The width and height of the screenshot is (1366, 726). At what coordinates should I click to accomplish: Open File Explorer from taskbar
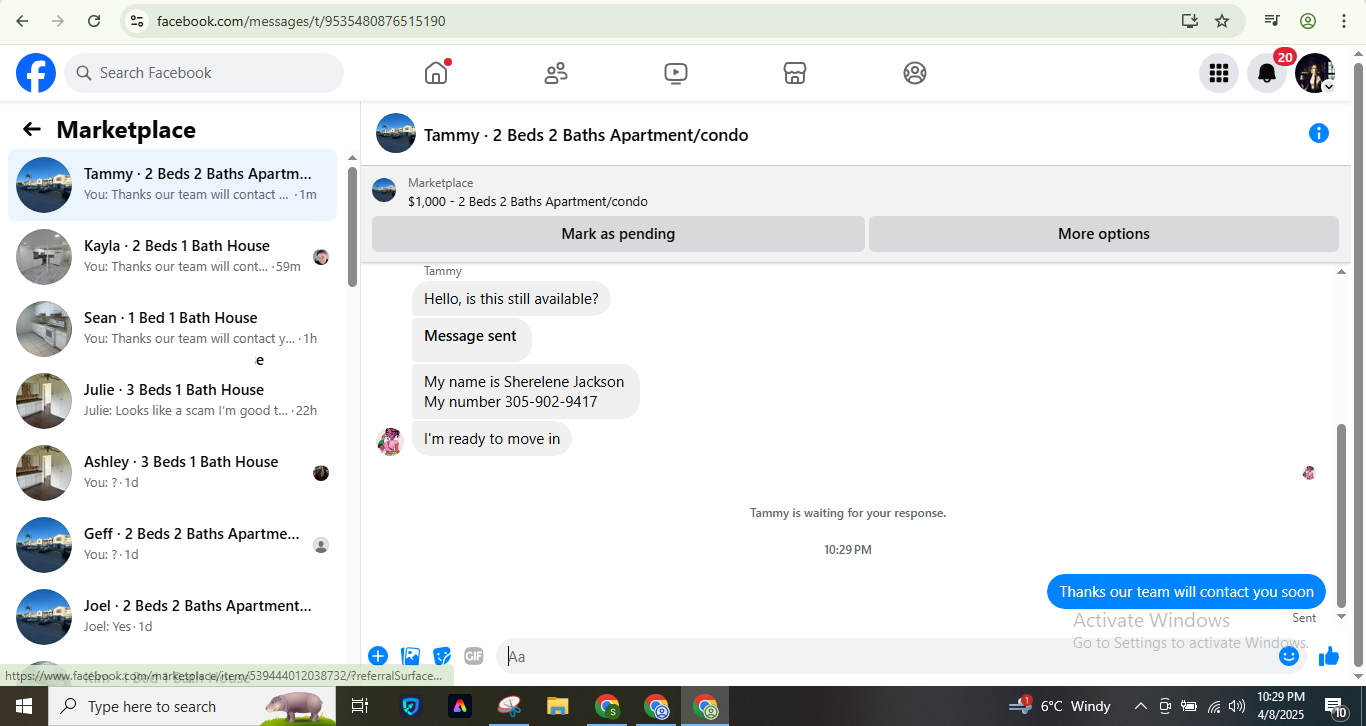point(557,706)
